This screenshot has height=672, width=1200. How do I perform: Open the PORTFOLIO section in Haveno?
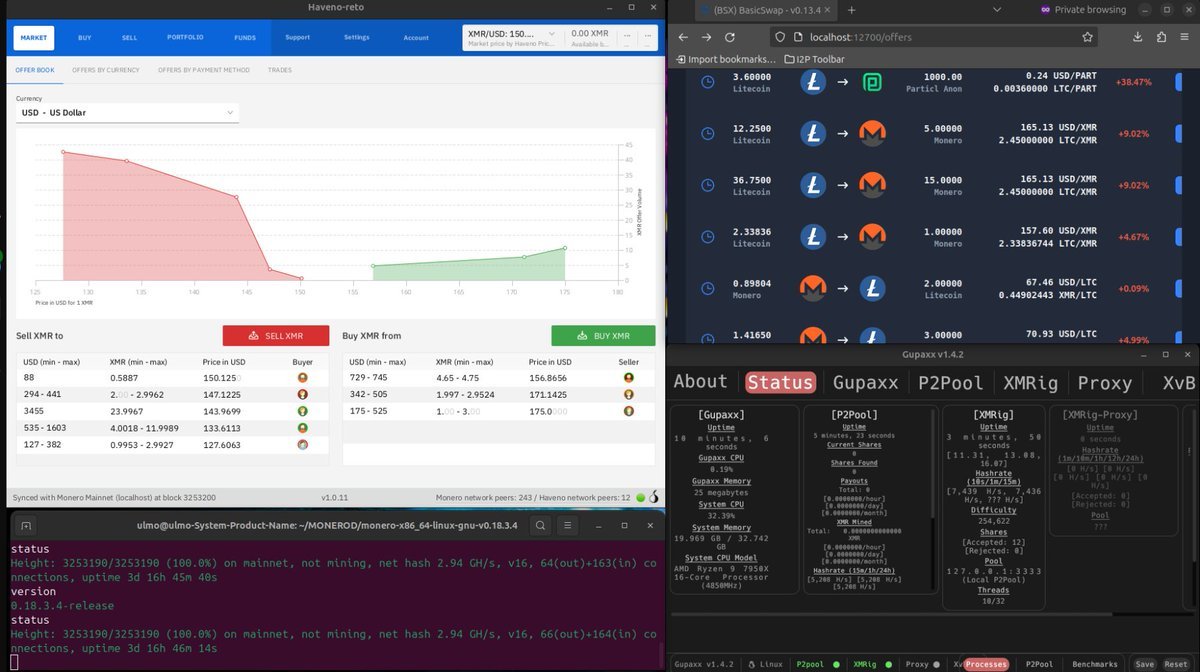(185, 38)
